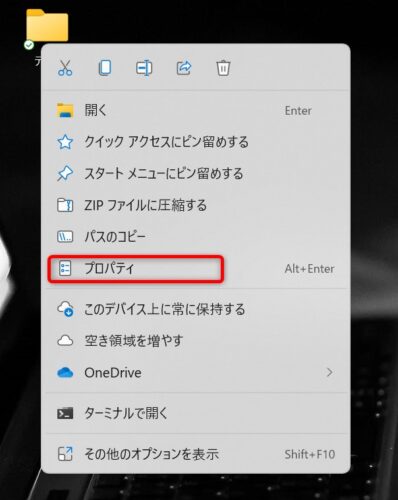
Task: Click the show more options icon
Action: tap(65, 454)
